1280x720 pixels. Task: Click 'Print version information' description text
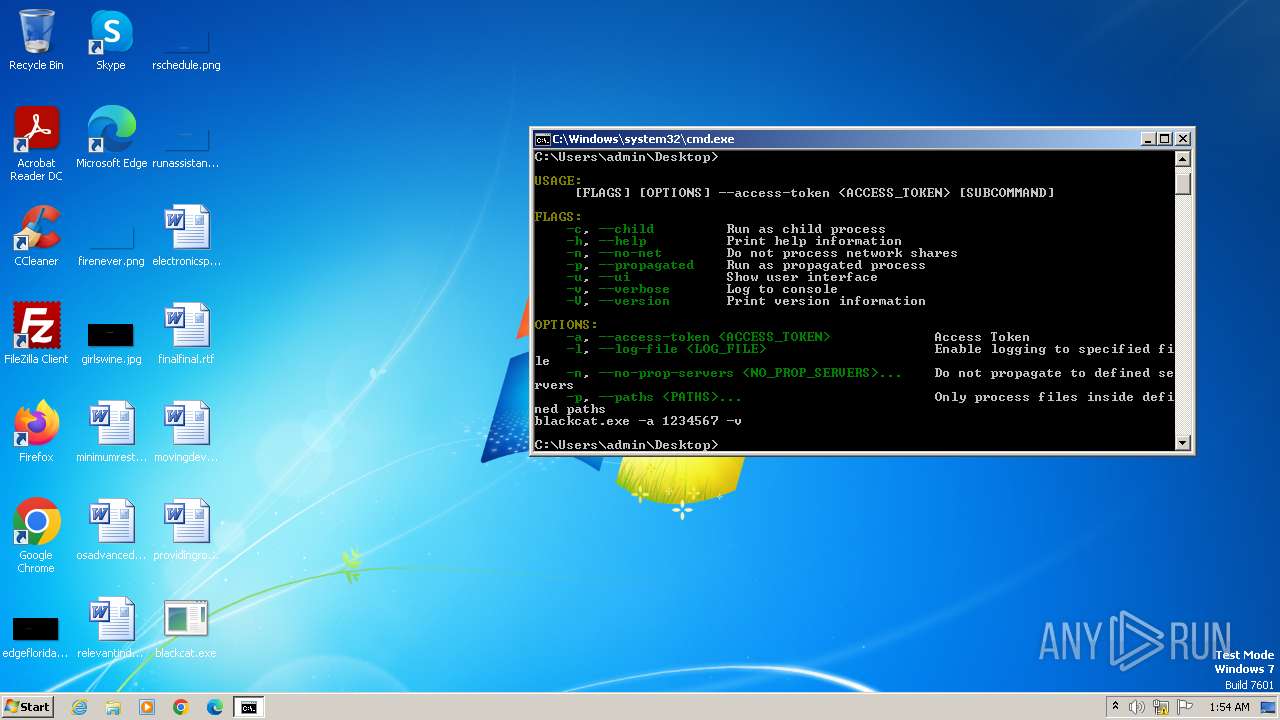pos(826,301)
